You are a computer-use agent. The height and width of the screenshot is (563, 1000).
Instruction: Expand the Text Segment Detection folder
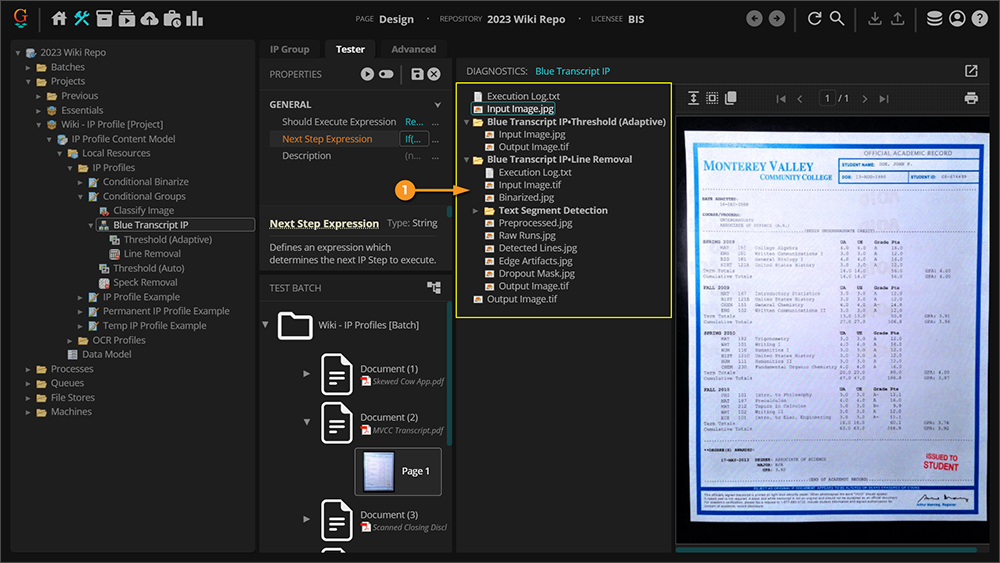coord(475,210)
